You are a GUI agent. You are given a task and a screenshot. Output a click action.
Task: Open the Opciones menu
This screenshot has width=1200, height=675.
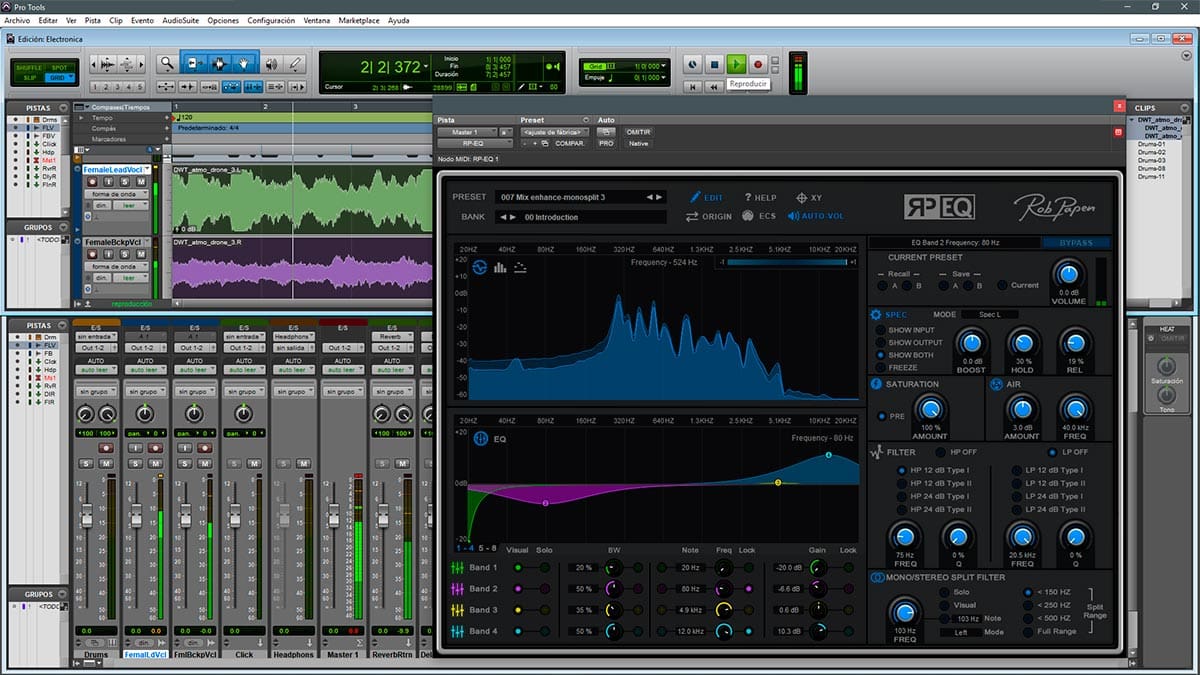223,20
